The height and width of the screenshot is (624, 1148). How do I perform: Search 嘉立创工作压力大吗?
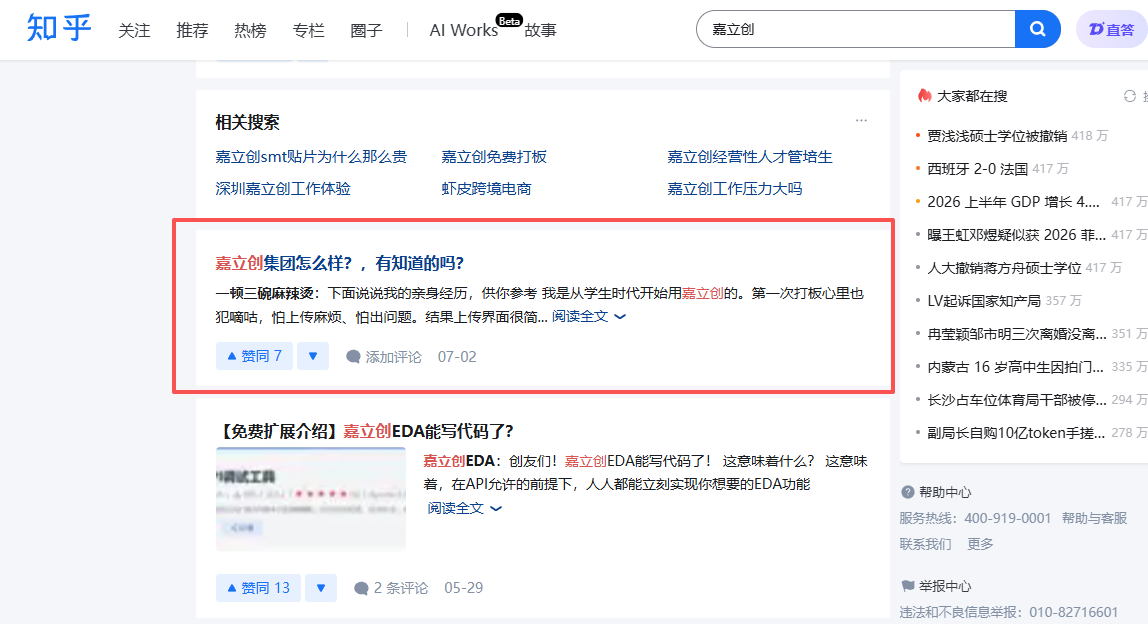click(734, 189)
